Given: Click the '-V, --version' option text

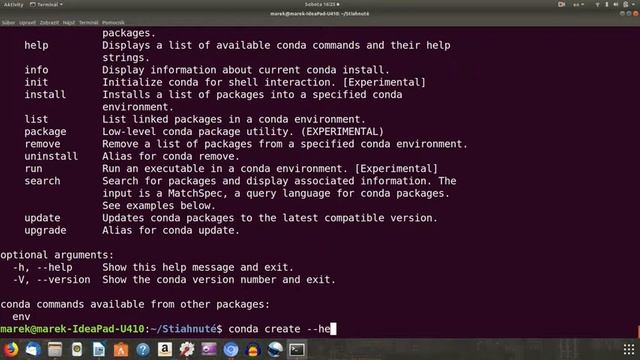Looking at the screenshot, I should point(51,280).
